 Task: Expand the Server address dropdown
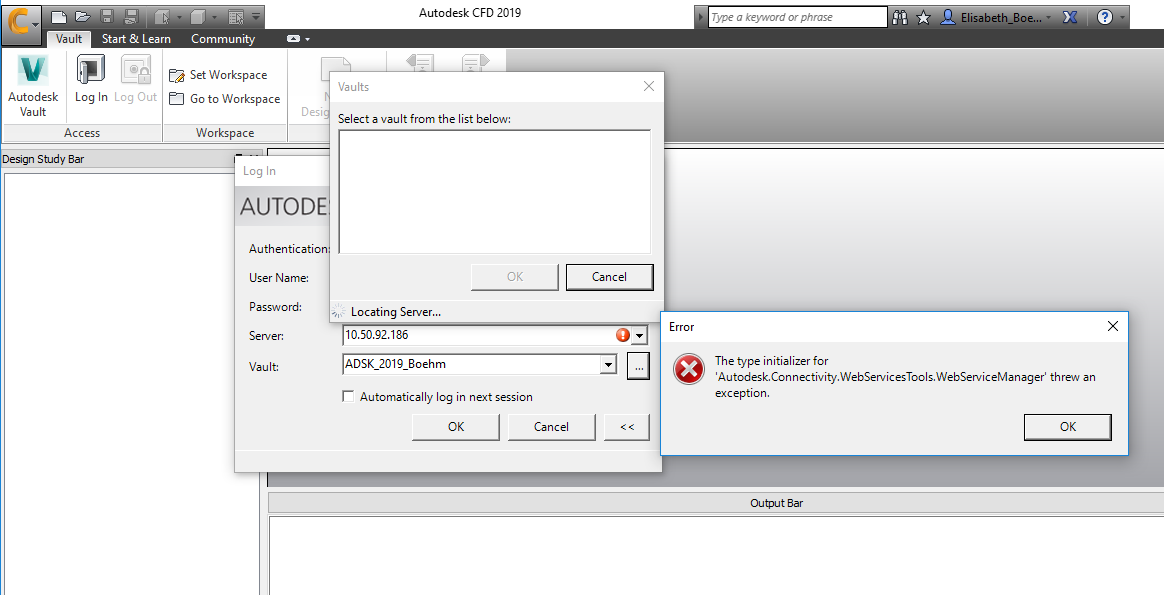(x=639, y=336)
